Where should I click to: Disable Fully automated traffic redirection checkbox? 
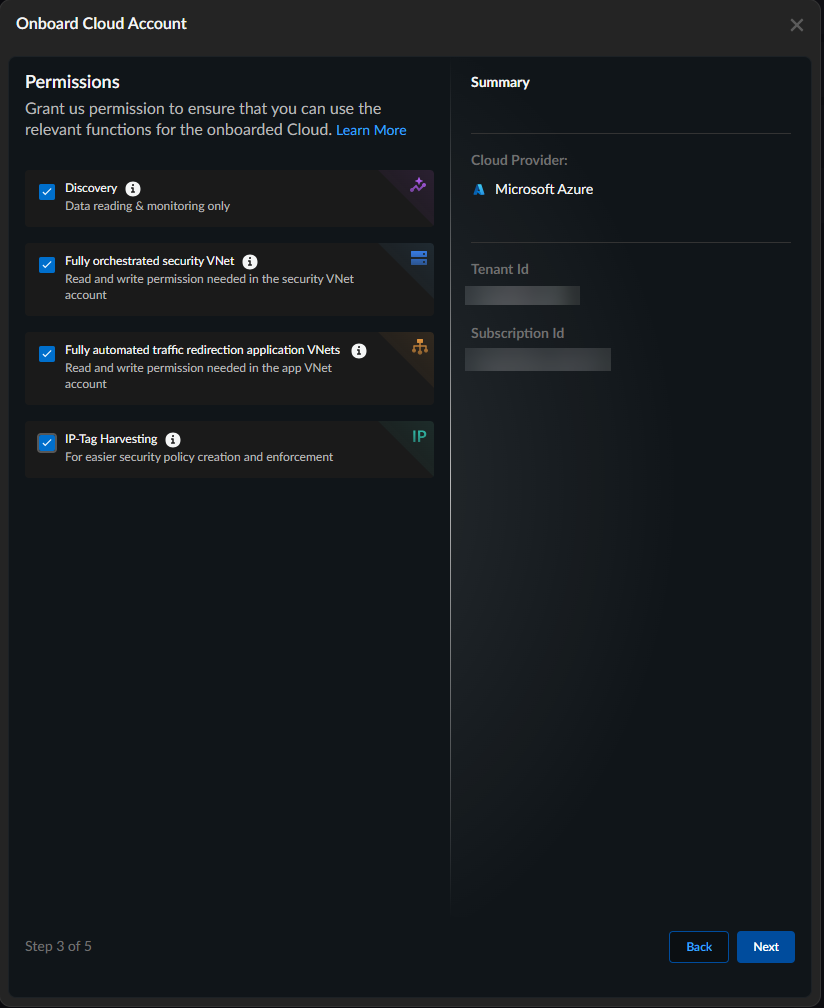[47, 354]
